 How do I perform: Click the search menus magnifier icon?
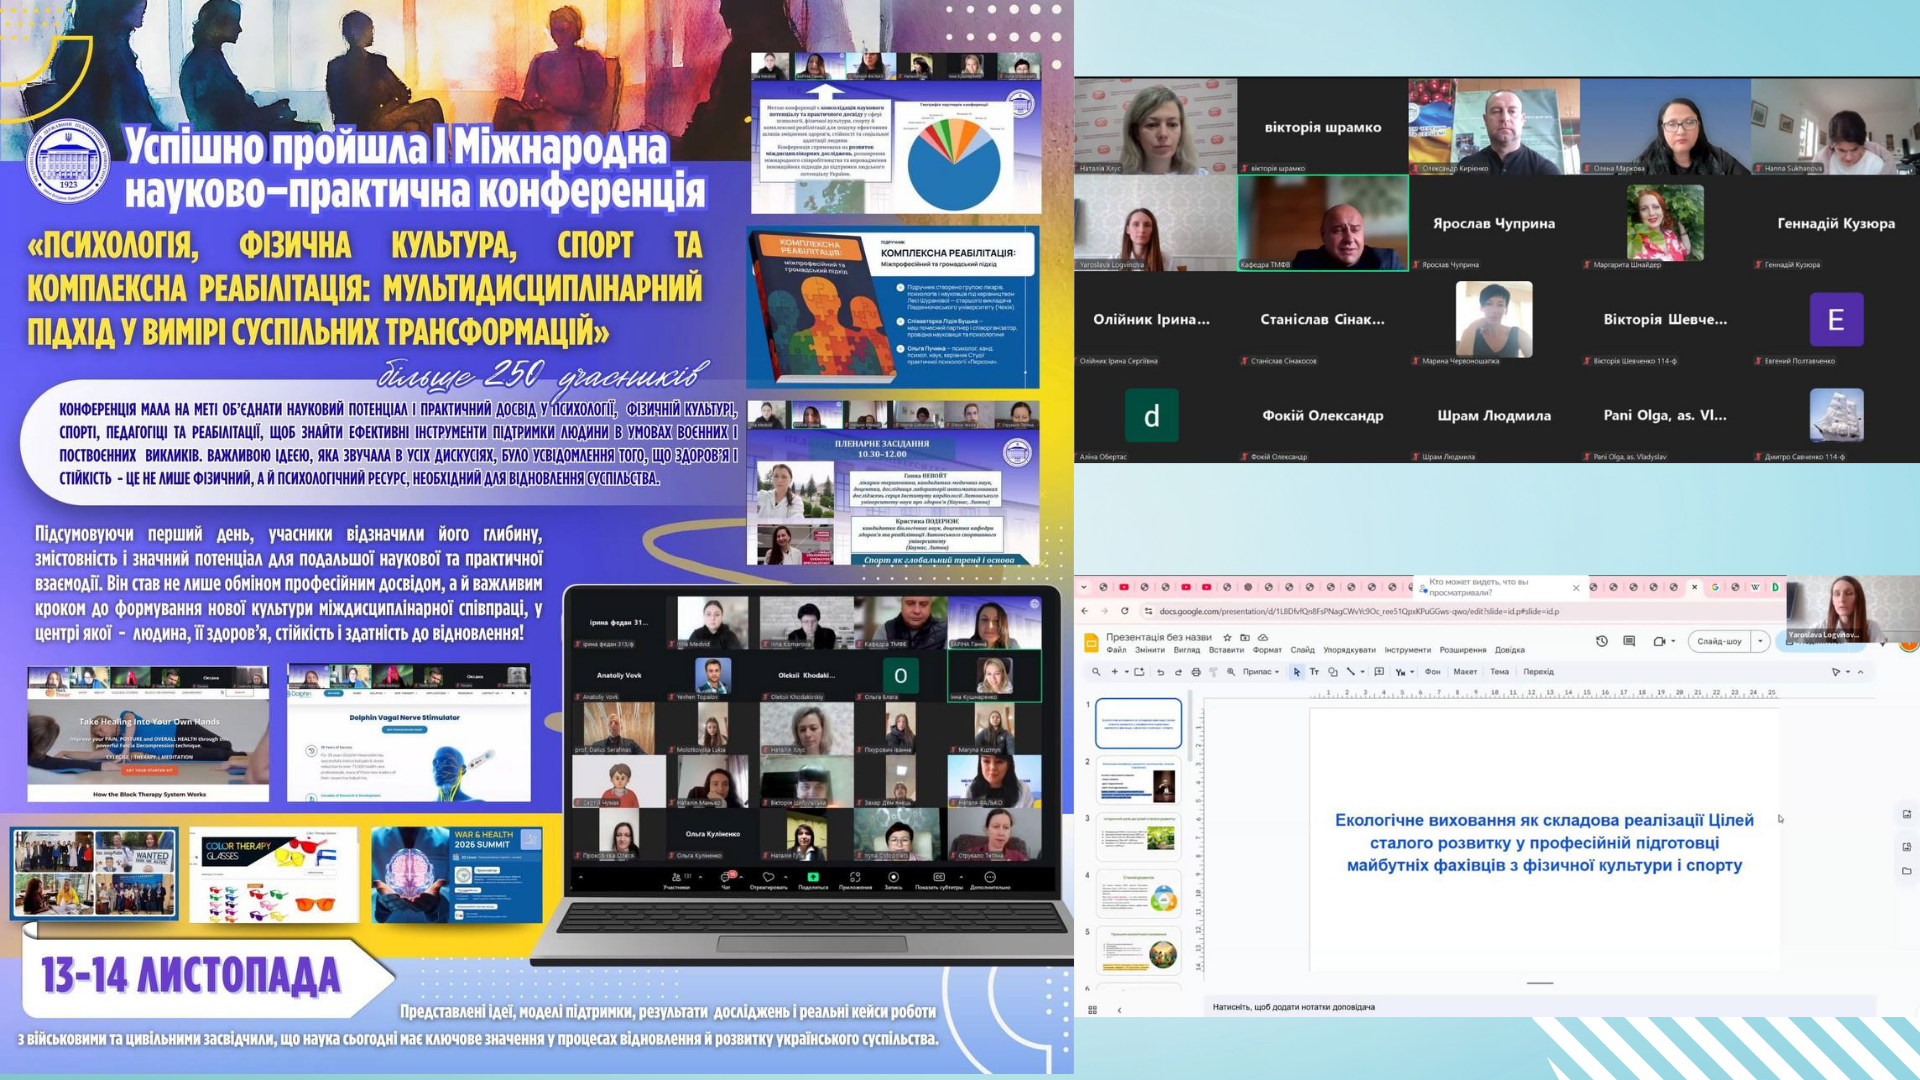pos(1096,672)
